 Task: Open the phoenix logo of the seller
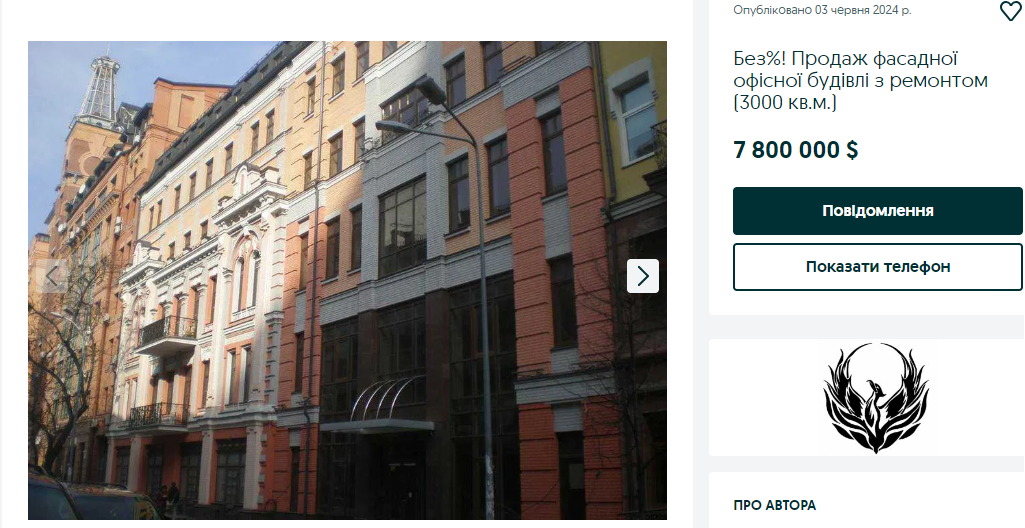pyautogui.click(x=875, y=398)
